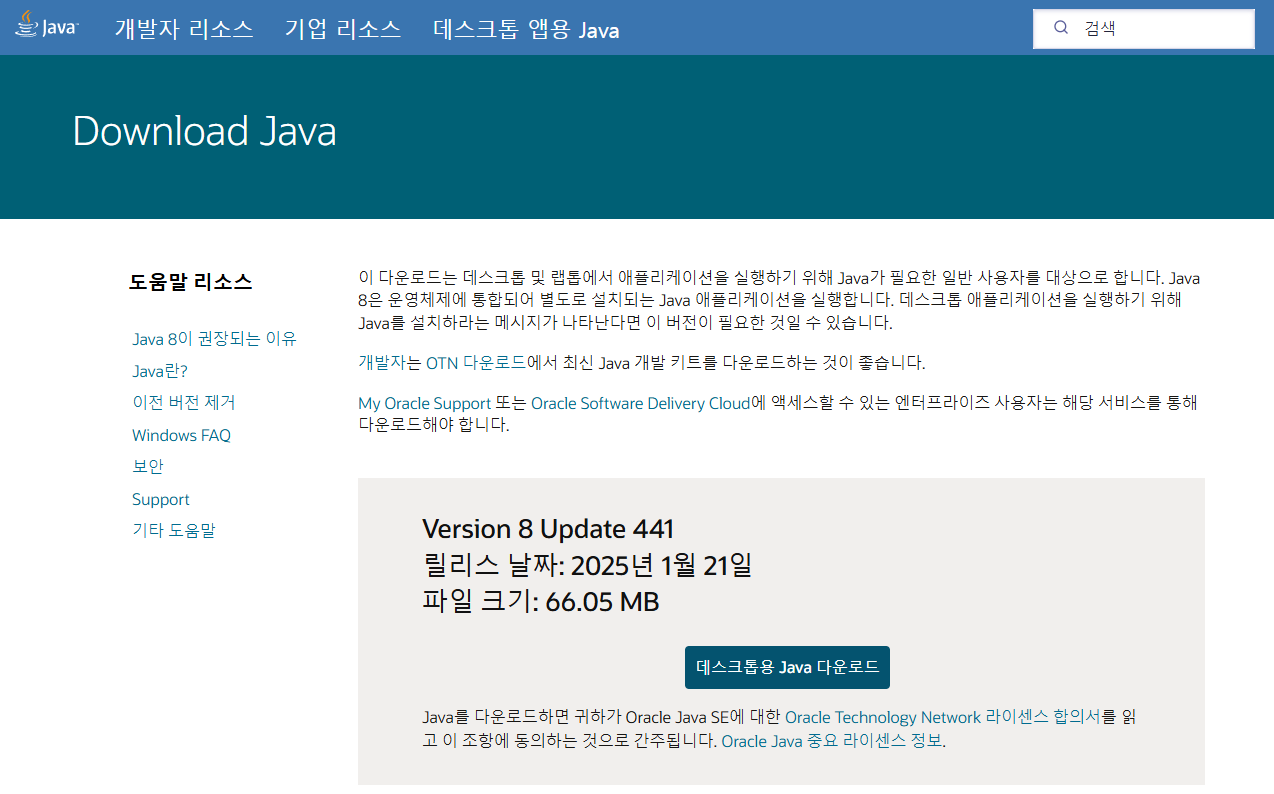Open the Windows FAQ link
Image resolution: width=1274 pixels, height=794 pixels.
(x=181, y=435)
